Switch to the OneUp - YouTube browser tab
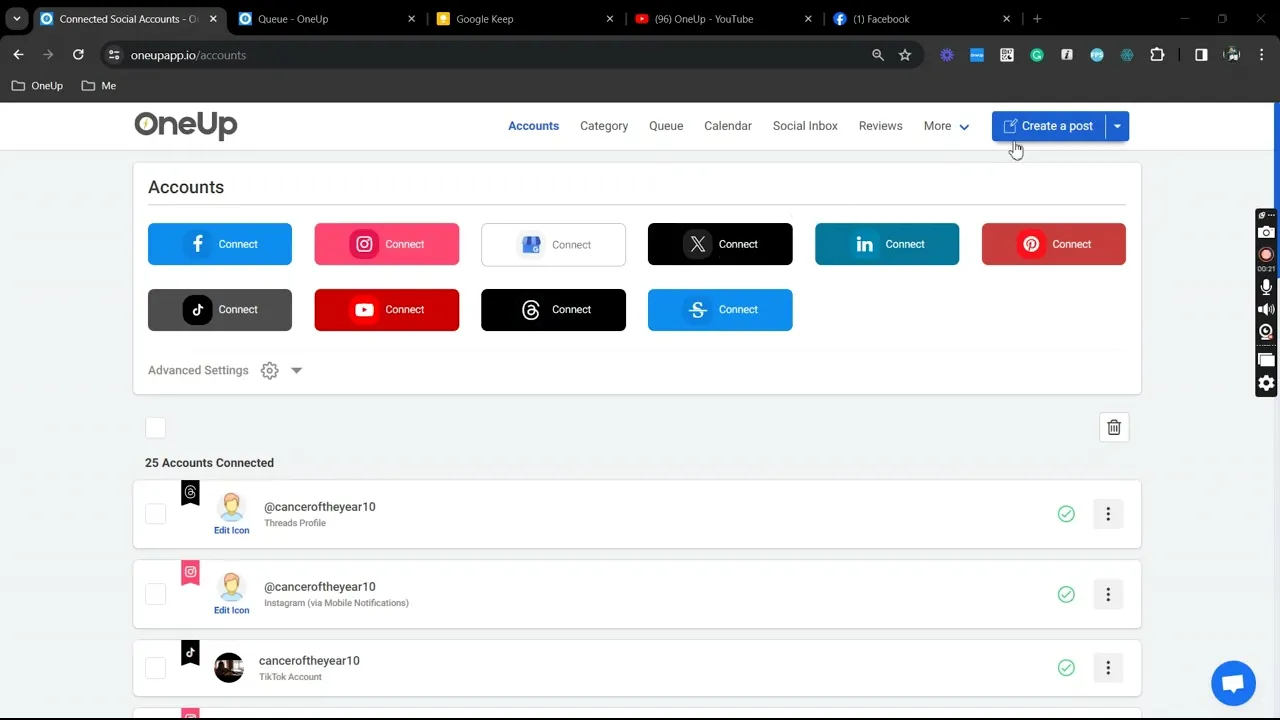Viewport: 1280px width, 720px height. (x=724, y=19)
